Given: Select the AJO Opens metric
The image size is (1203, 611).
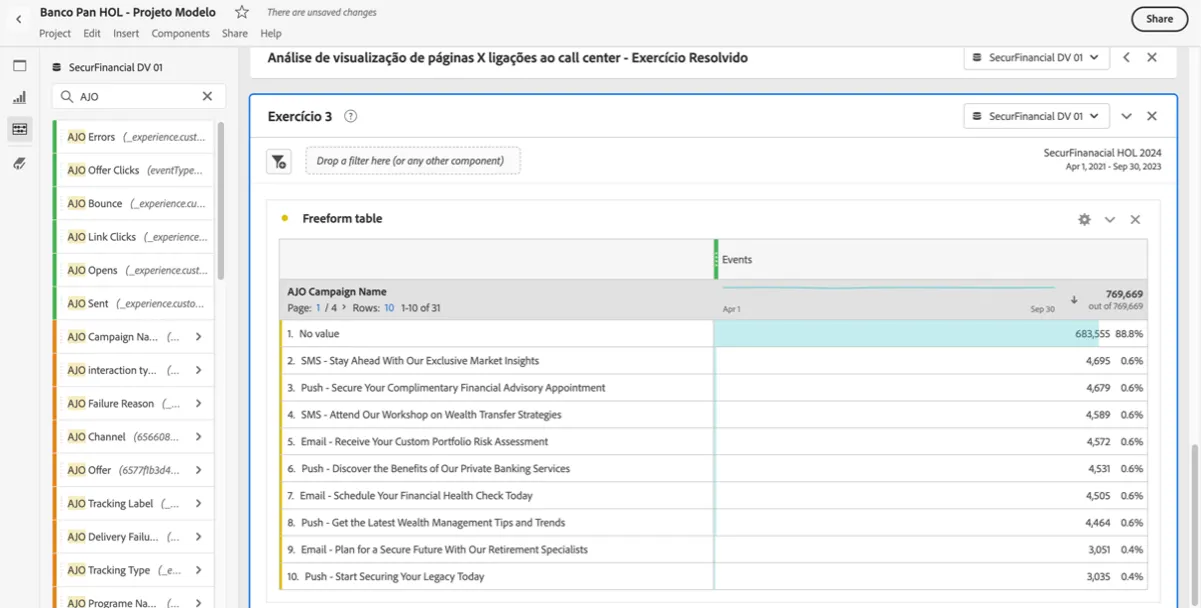Looking at the screenshot, I should pos(133,270).
